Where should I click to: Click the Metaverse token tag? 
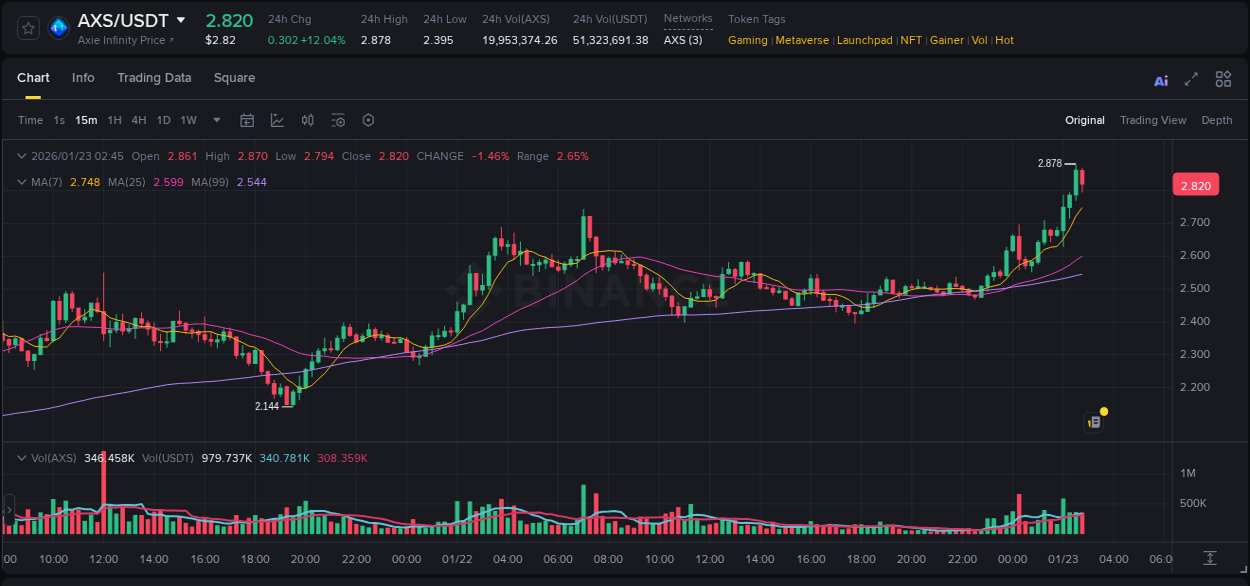click(x=802, y=40)
